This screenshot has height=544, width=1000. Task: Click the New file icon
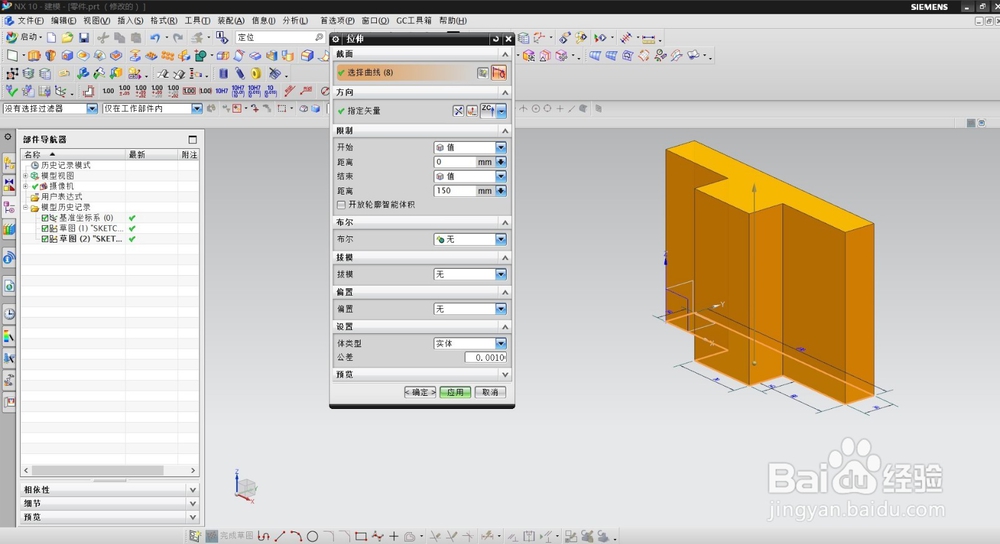[52, 38]
